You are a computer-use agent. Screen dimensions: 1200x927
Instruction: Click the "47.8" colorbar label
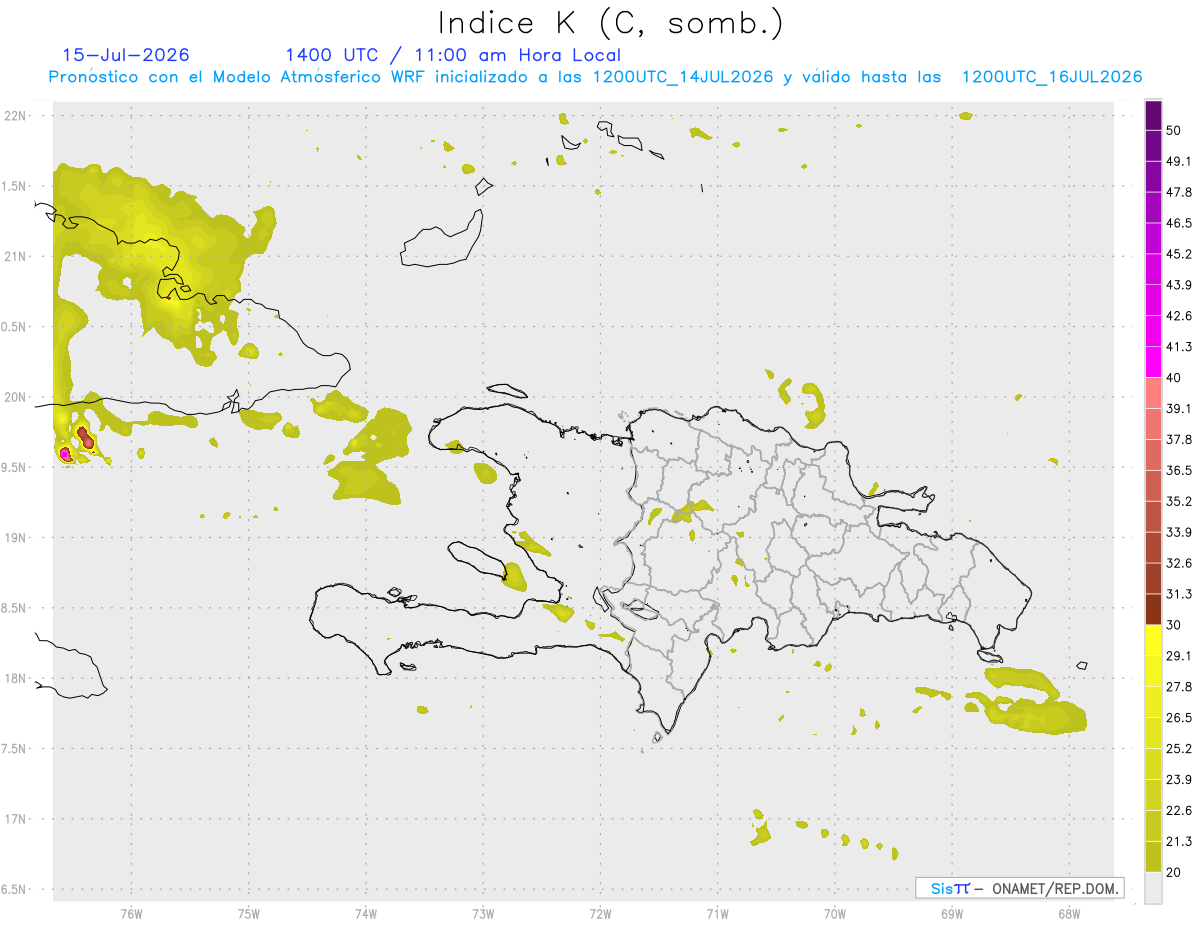(x=1179, y=192)
